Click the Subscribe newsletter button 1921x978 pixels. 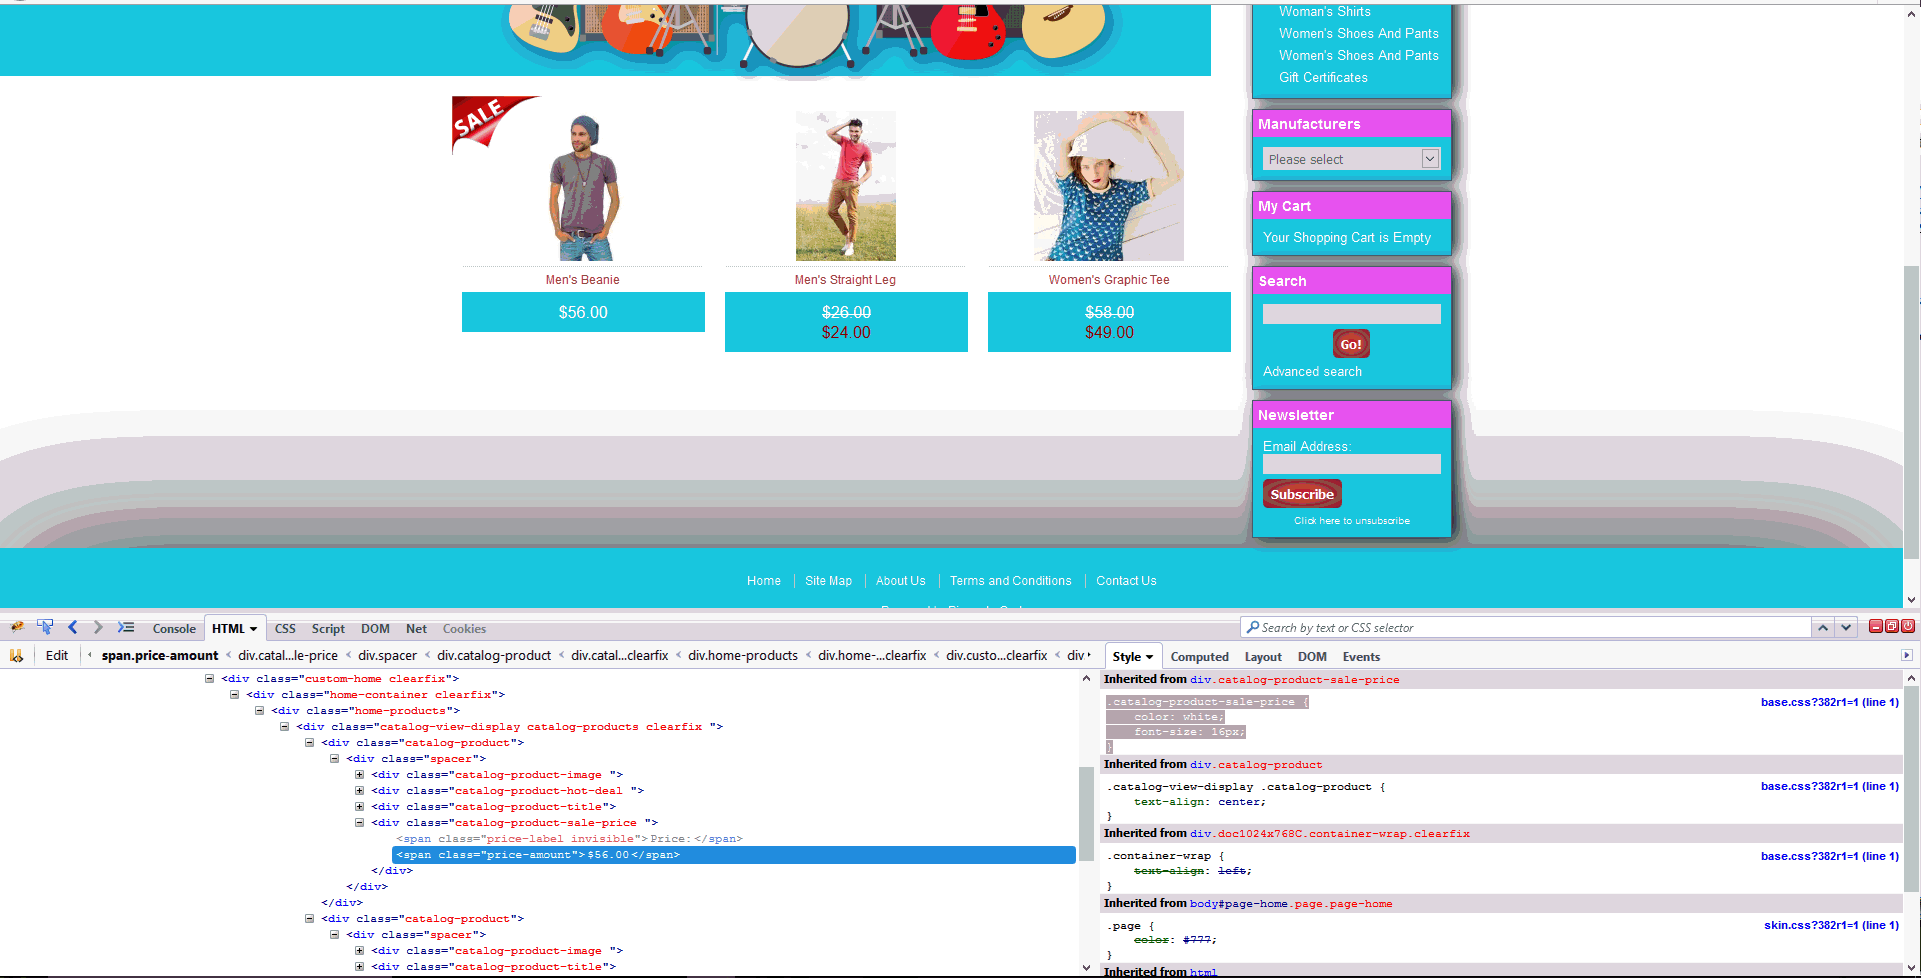1302,494
